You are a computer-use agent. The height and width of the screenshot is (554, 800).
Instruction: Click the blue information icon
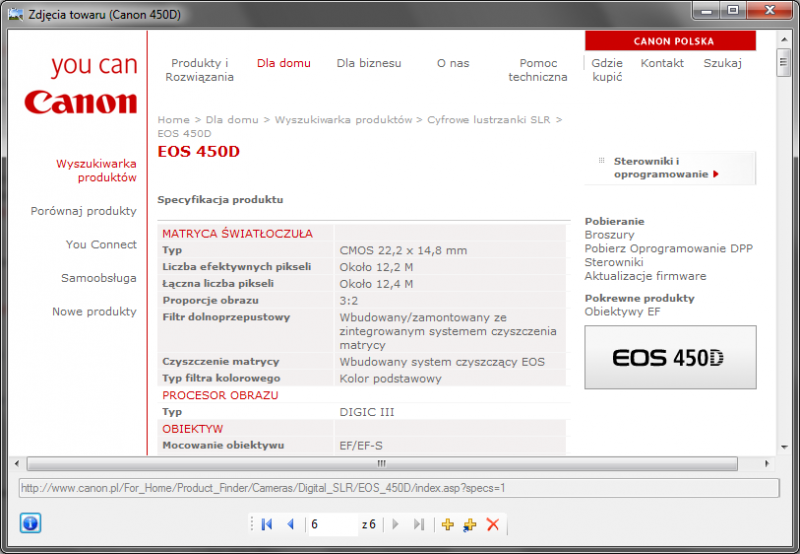[x=30, y=523]
